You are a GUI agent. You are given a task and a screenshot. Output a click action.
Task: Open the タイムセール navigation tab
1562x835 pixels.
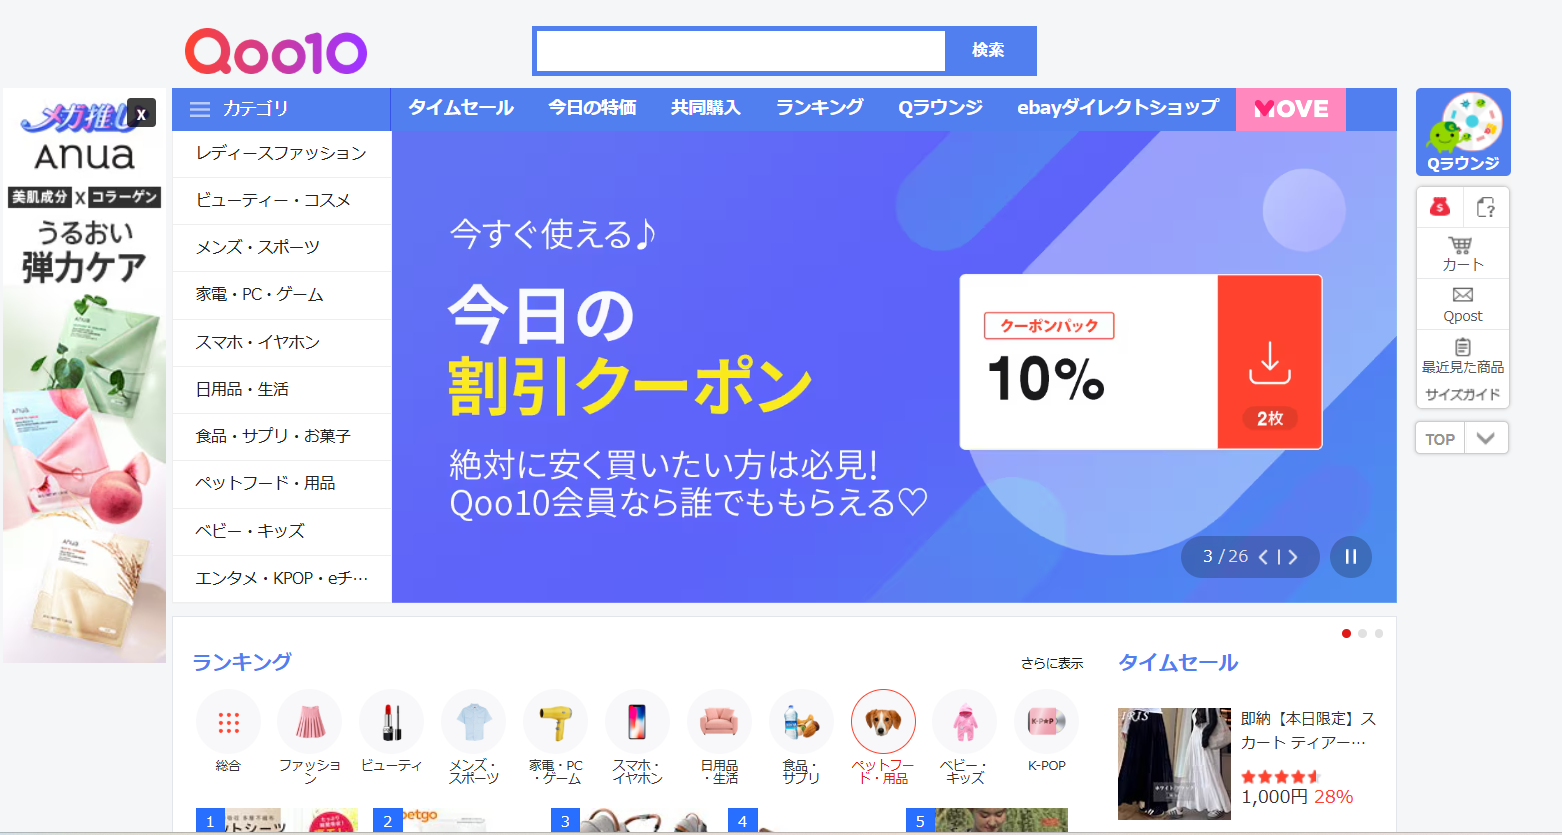pos(461,108)
